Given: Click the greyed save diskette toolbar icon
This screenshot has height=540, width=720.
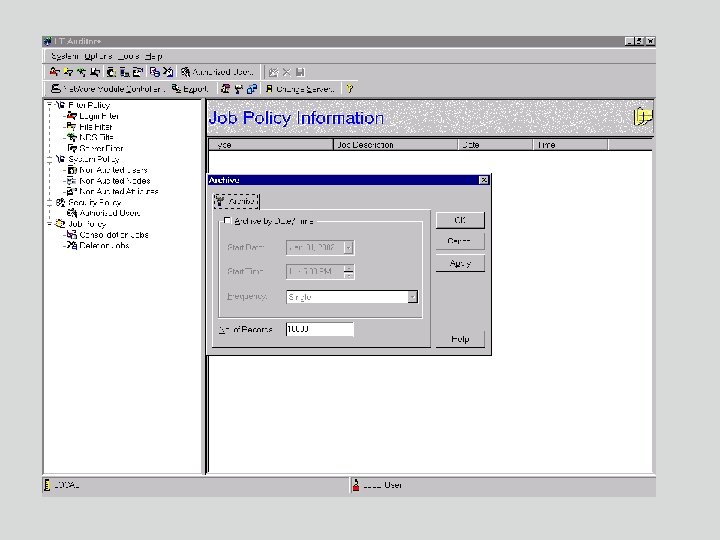Looking at the screenshot, I should click(x=300, y=72).
